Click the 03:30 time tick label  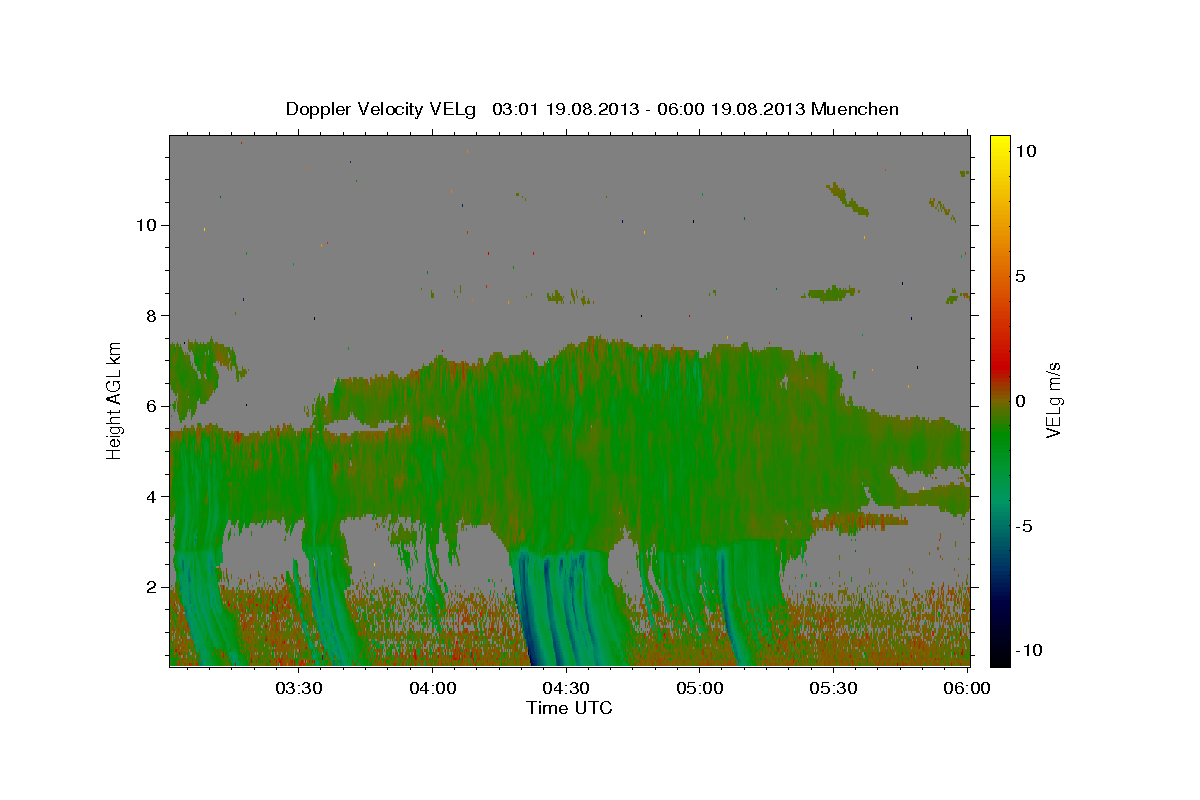pyautogui.click(x=298, y=688)
